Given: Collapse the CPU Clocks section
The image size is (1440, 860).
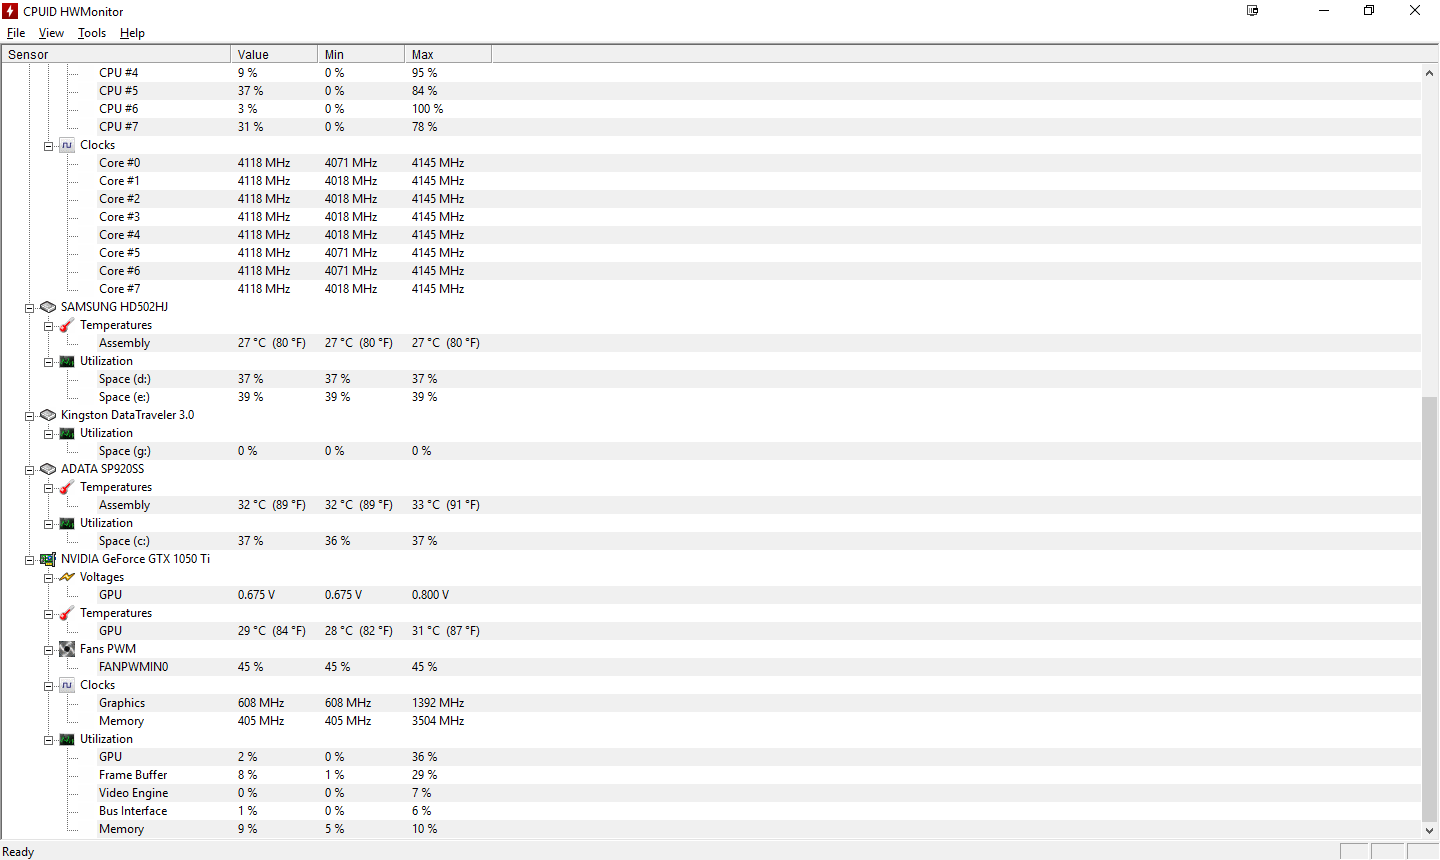Looking at the screenshot, I should coord(48,146).
